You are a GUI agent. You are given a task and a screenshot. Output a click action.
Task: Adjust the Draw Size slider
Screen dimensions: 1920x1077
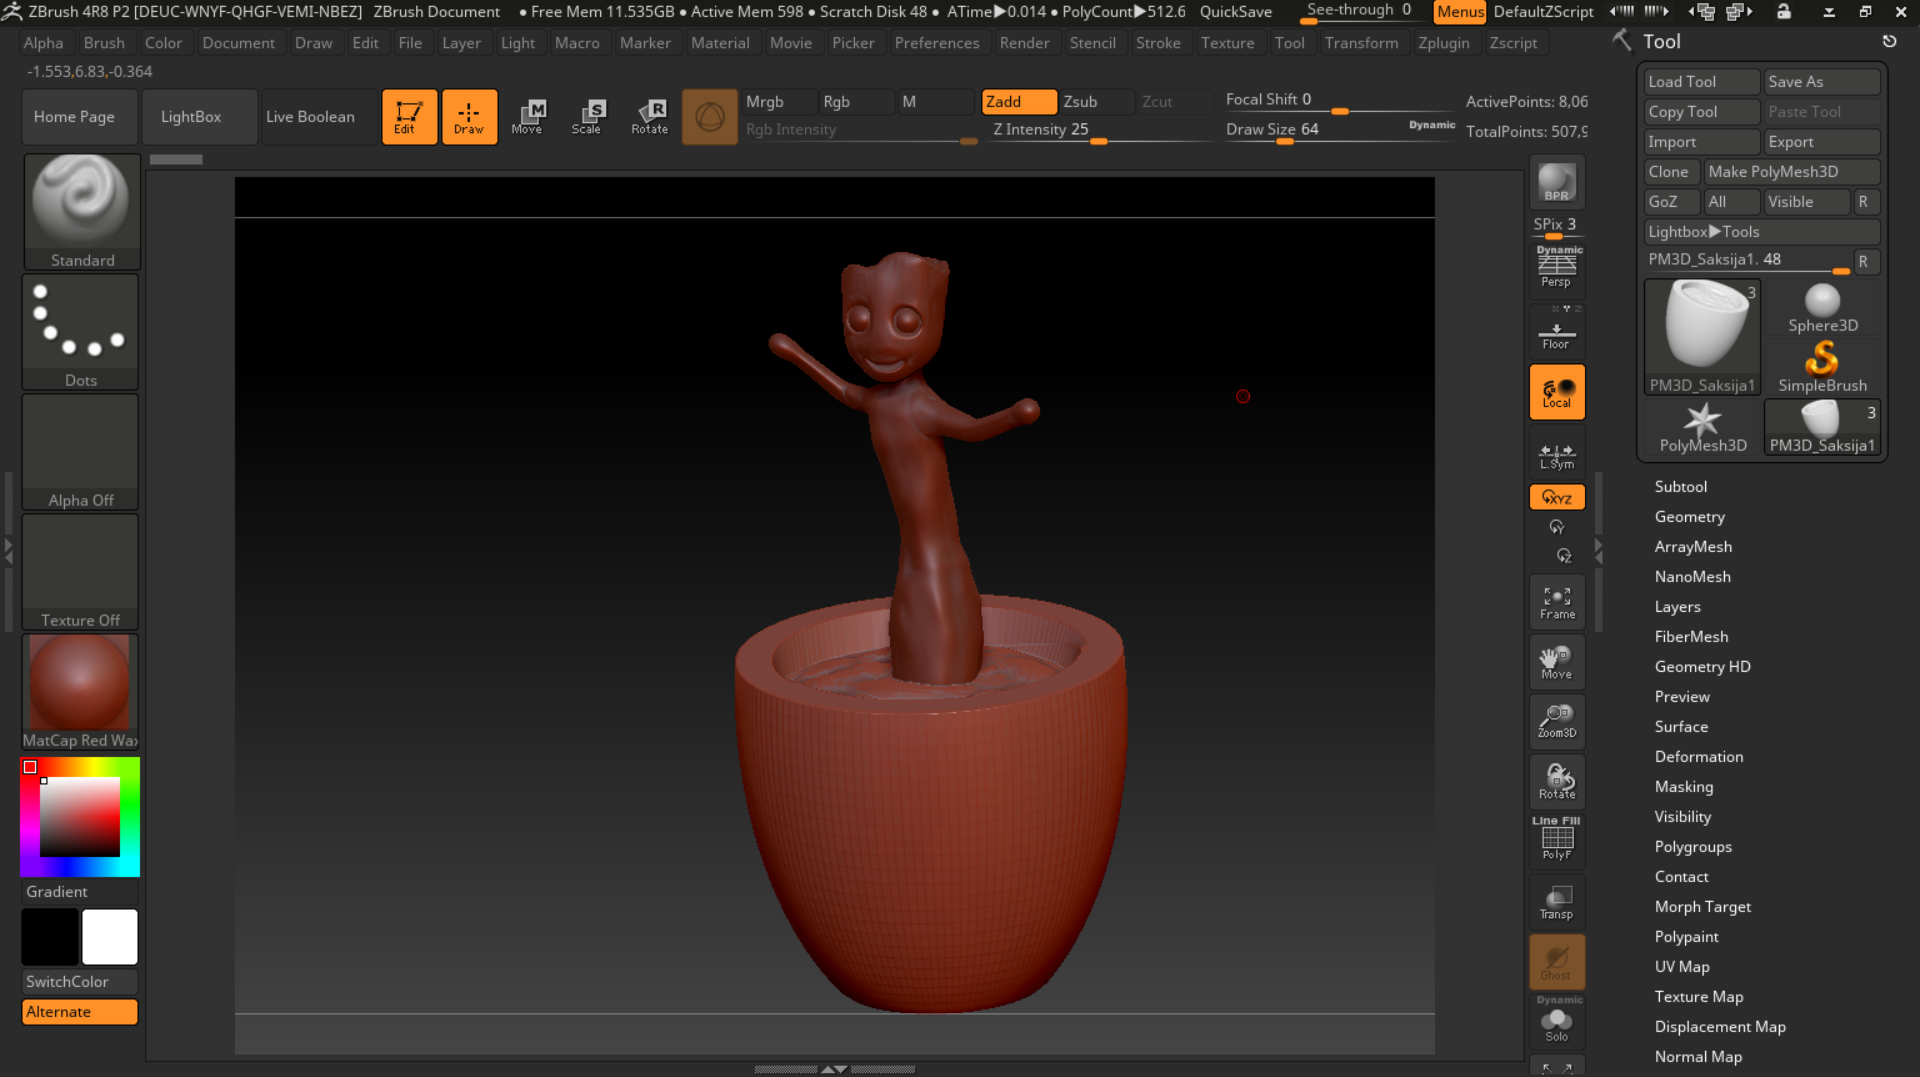click(x=1340, y=130)
